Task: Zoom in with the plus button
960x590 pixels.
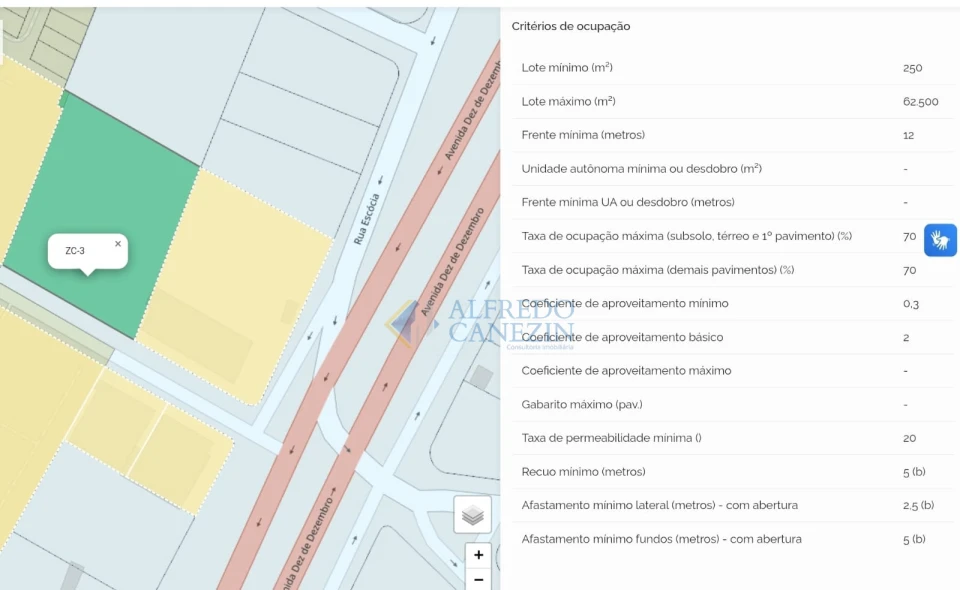Action: 479,555
